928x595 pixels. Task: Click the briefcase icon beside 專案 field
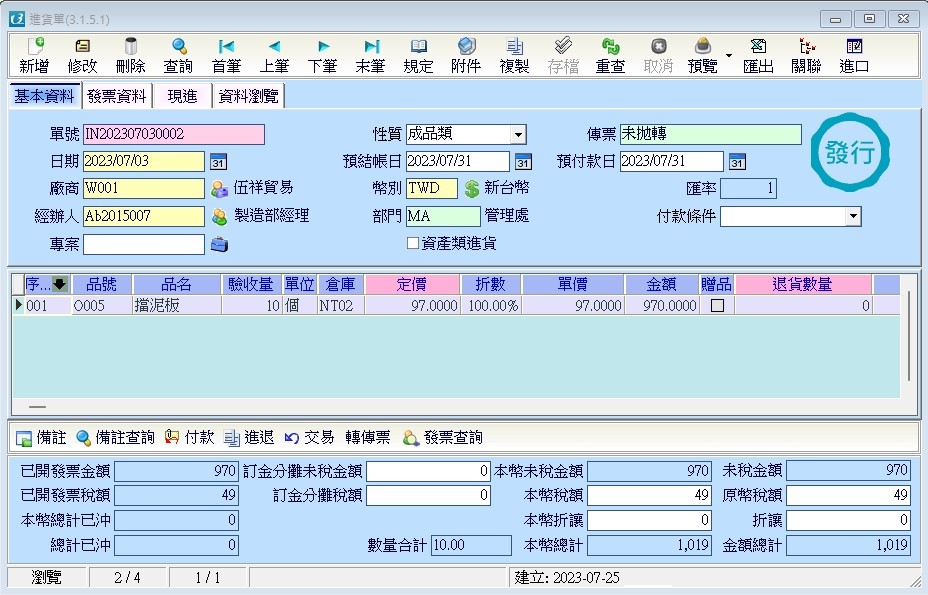219,244
